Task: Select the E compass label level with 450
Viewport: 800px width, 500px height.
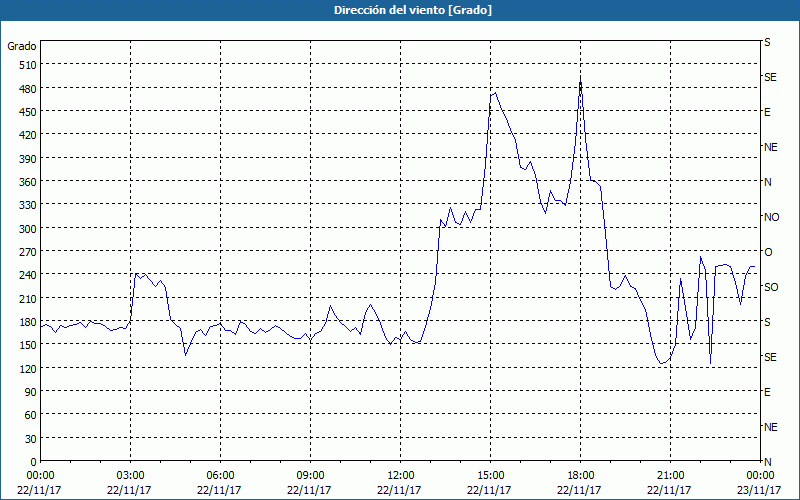Action: 767,112
